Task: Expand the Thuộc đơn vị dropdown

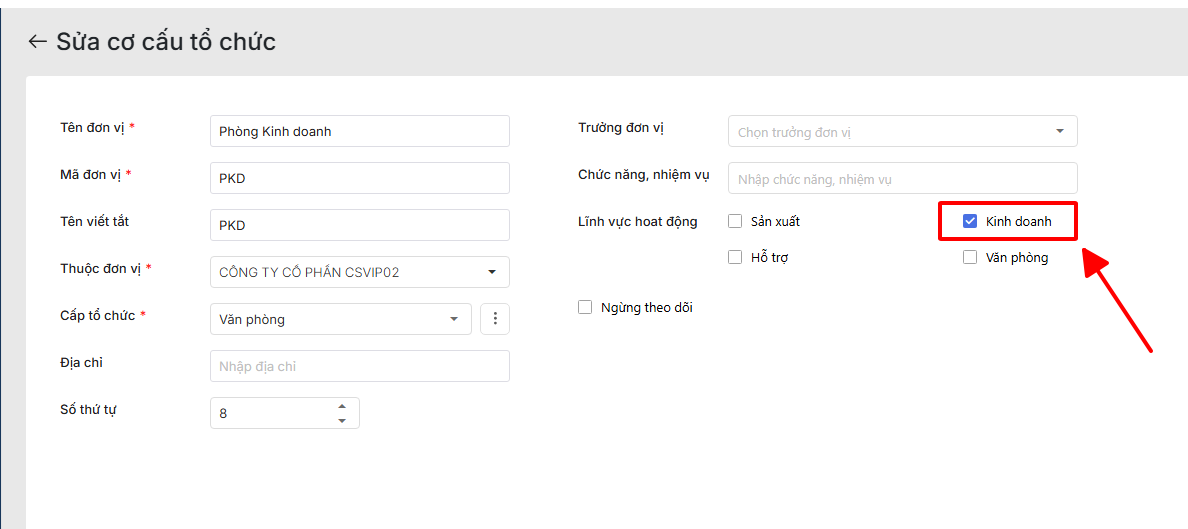Action: (x=491, y=272)
